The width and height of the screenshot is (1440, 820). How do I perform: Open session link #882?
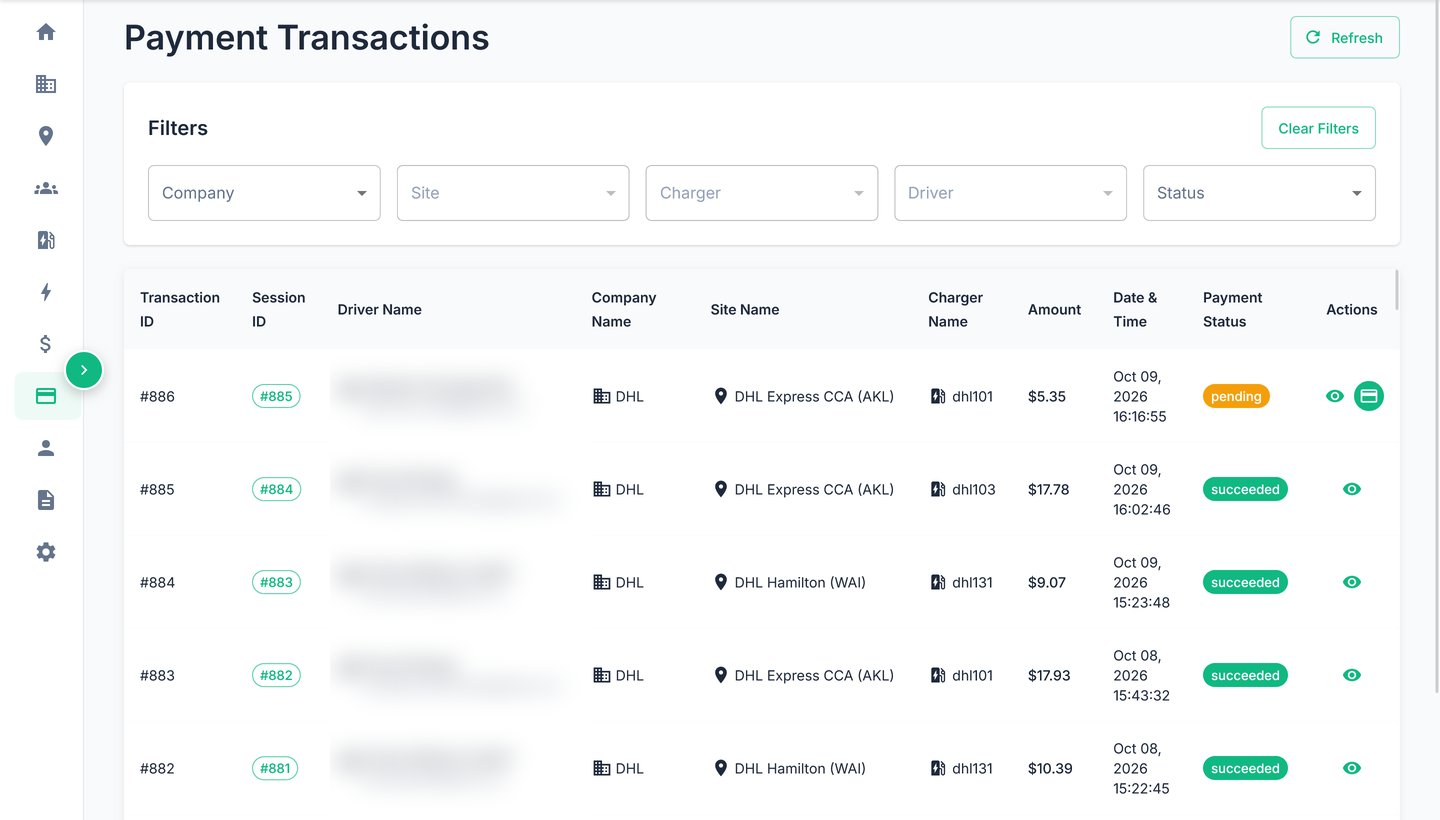point(276,675)
